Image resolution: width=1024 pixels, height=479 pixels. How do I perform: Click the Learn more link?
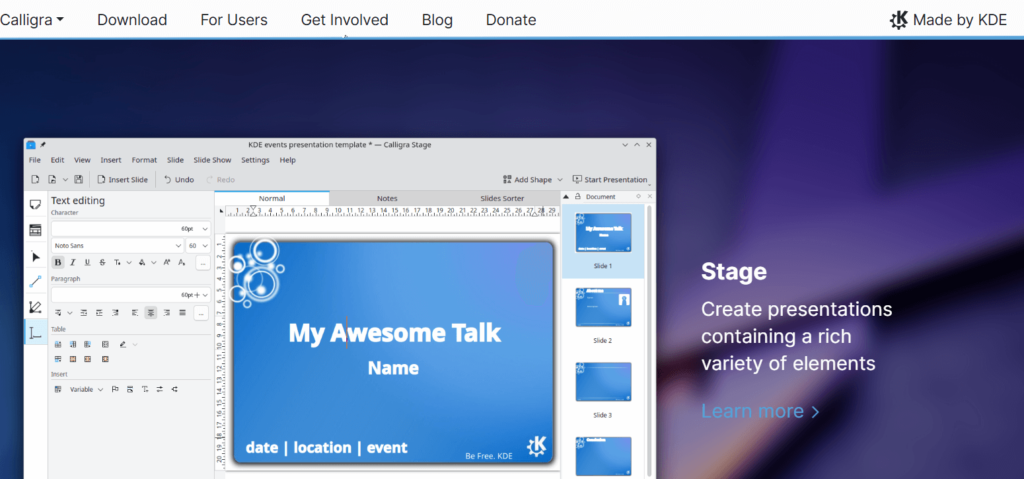pos(760,411)
